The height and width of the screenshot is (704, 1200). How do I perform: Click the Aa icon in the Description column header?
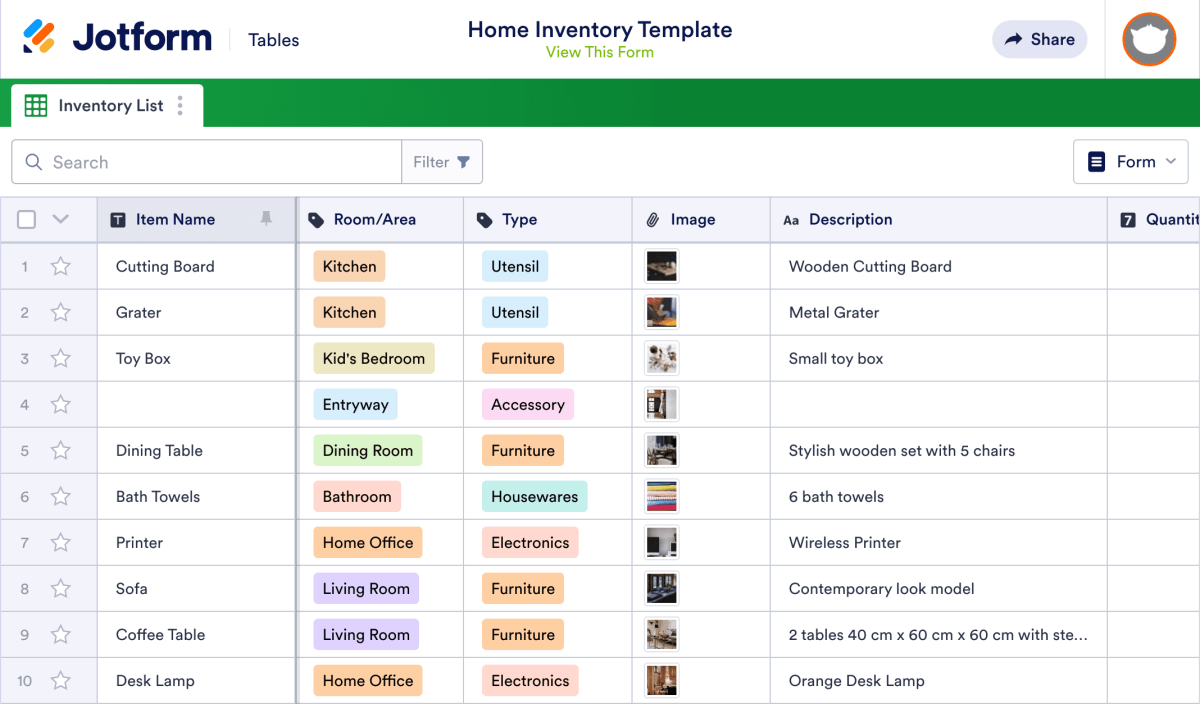click(x=791, y=219)
